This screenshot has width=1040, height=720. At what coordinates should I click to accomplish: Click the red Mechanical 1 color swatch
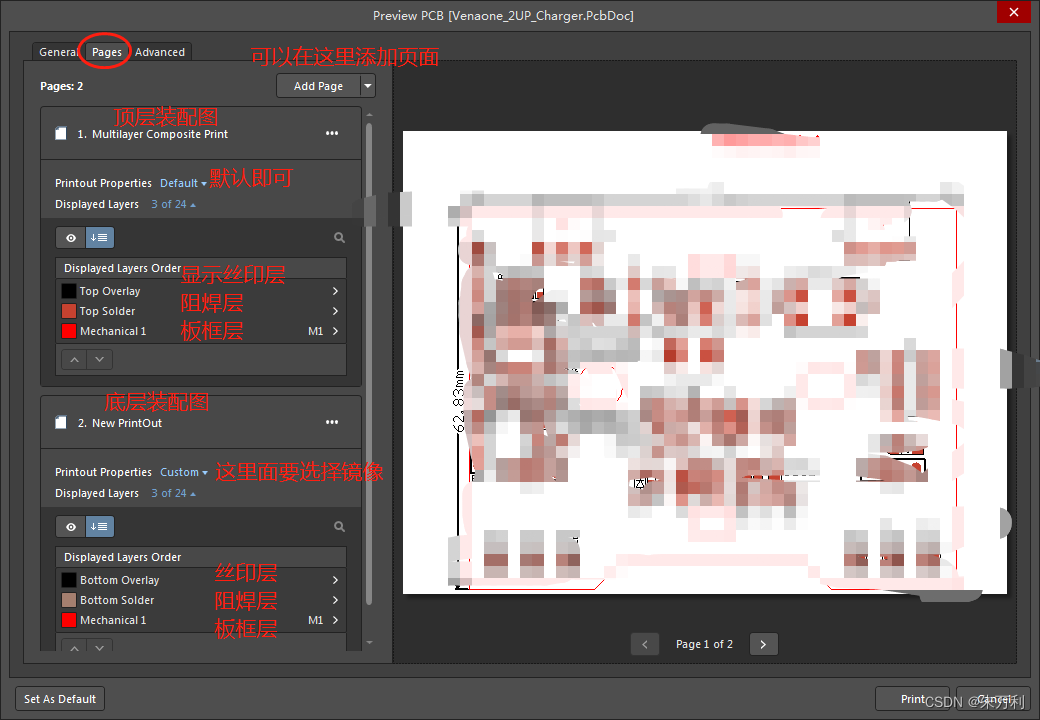click(x=69, y=331)
